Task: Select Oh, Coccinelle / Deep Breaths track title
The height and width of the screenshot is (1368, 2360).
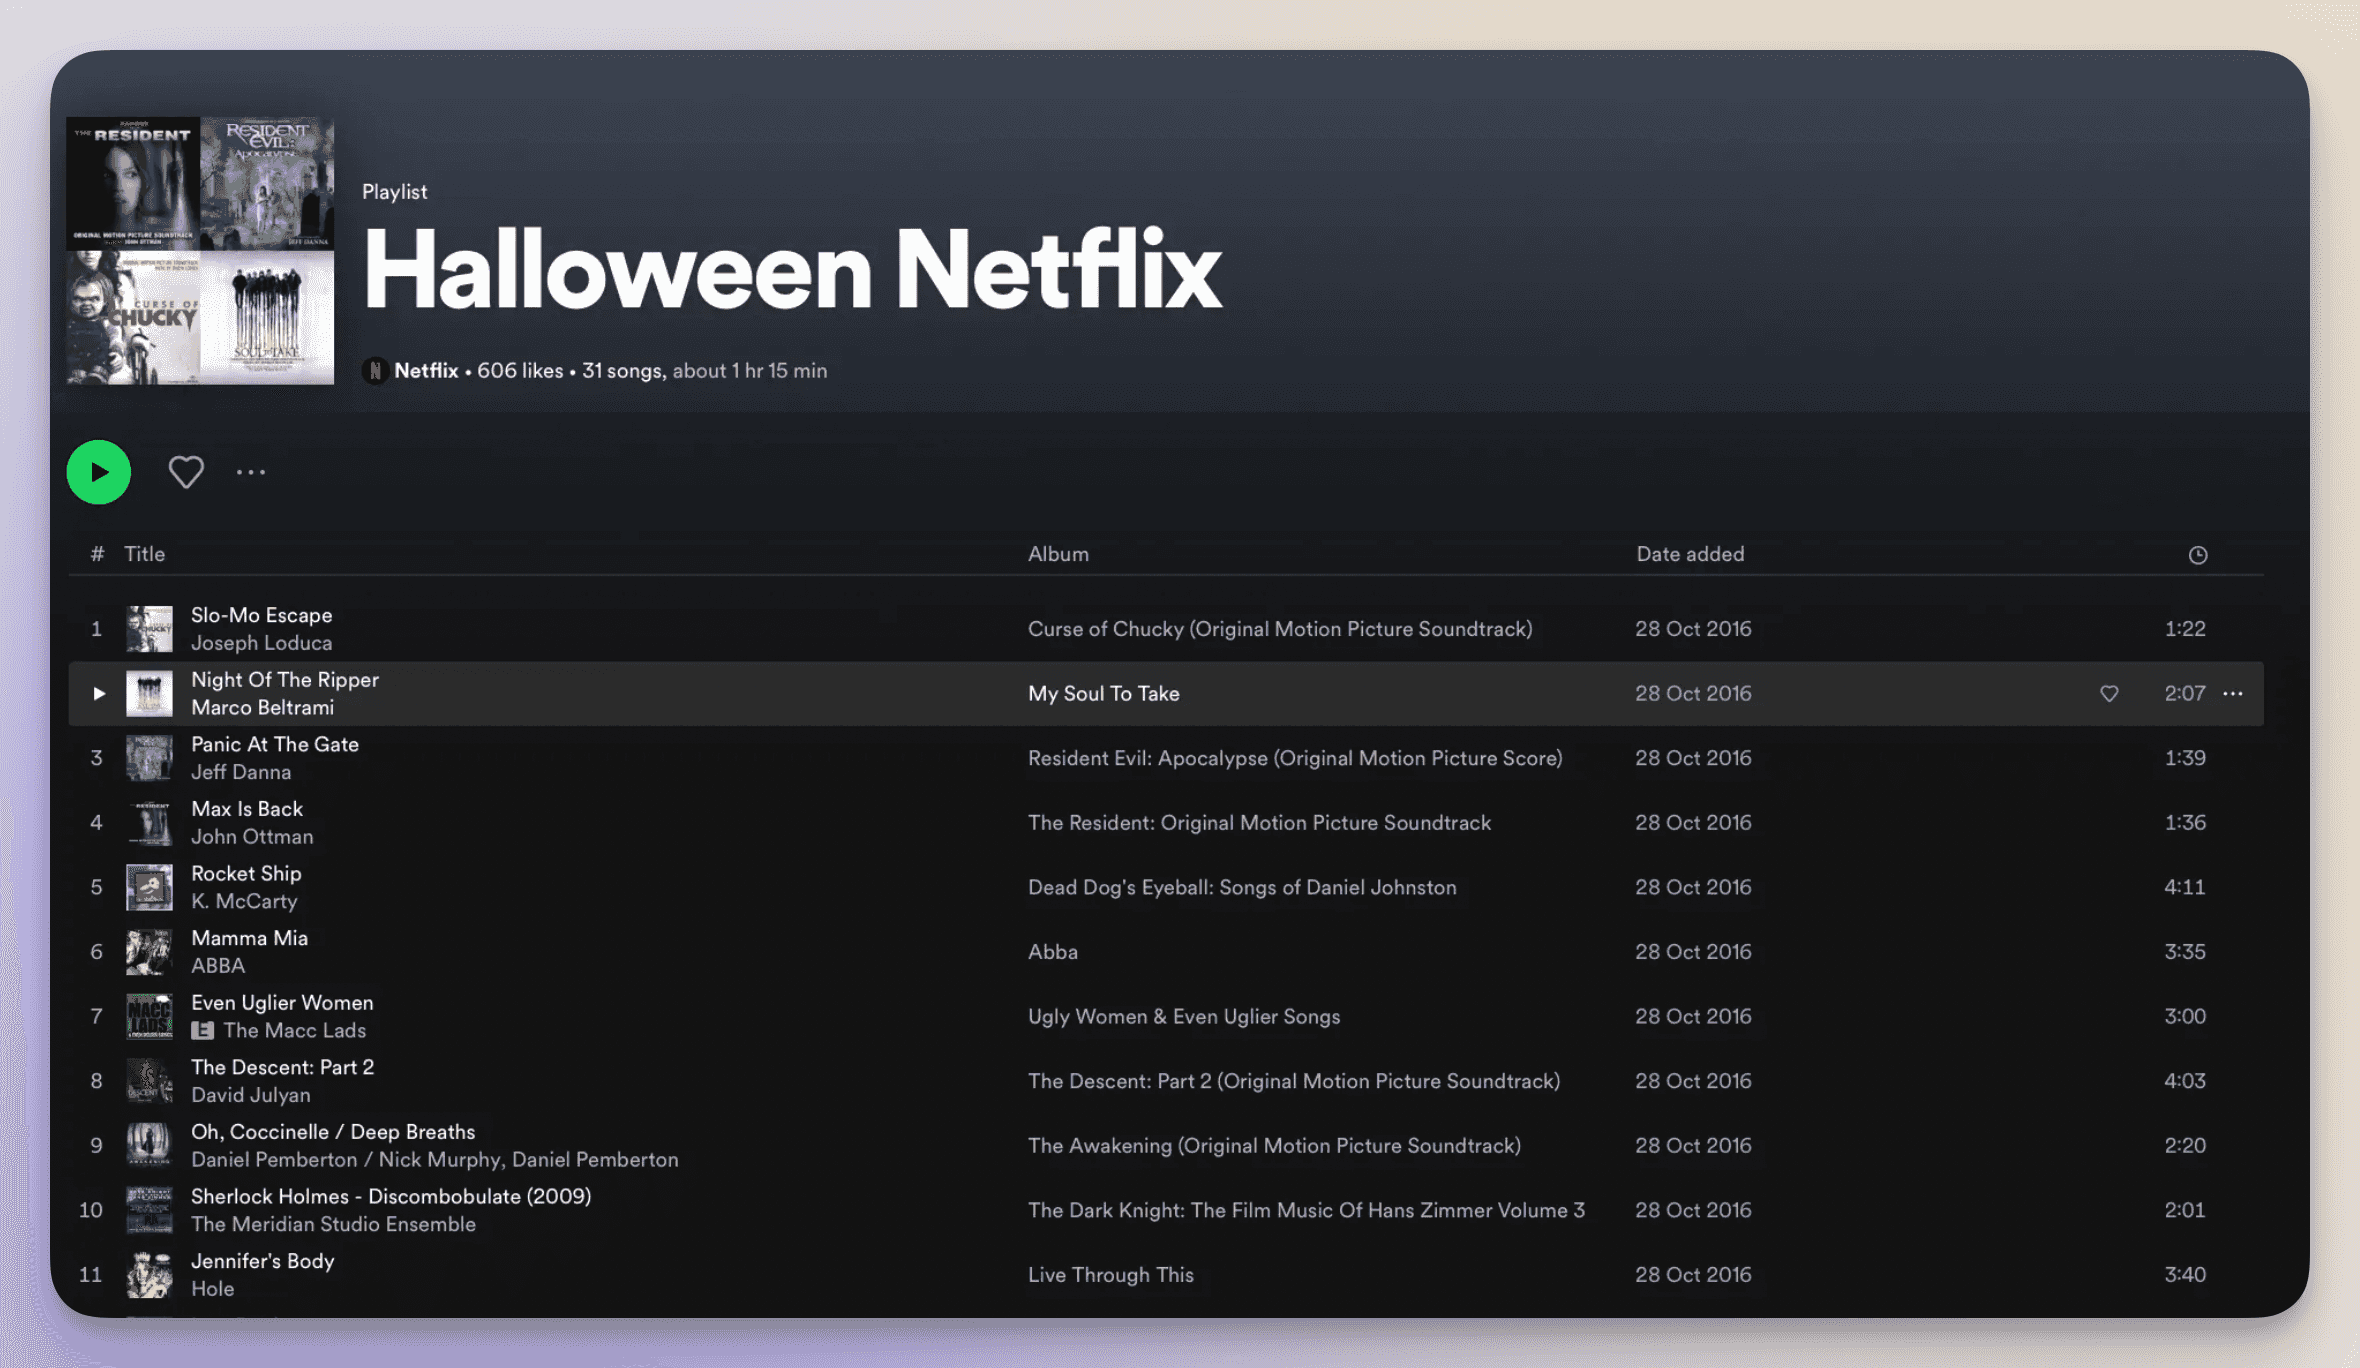Action: [x=333, y=1131]
